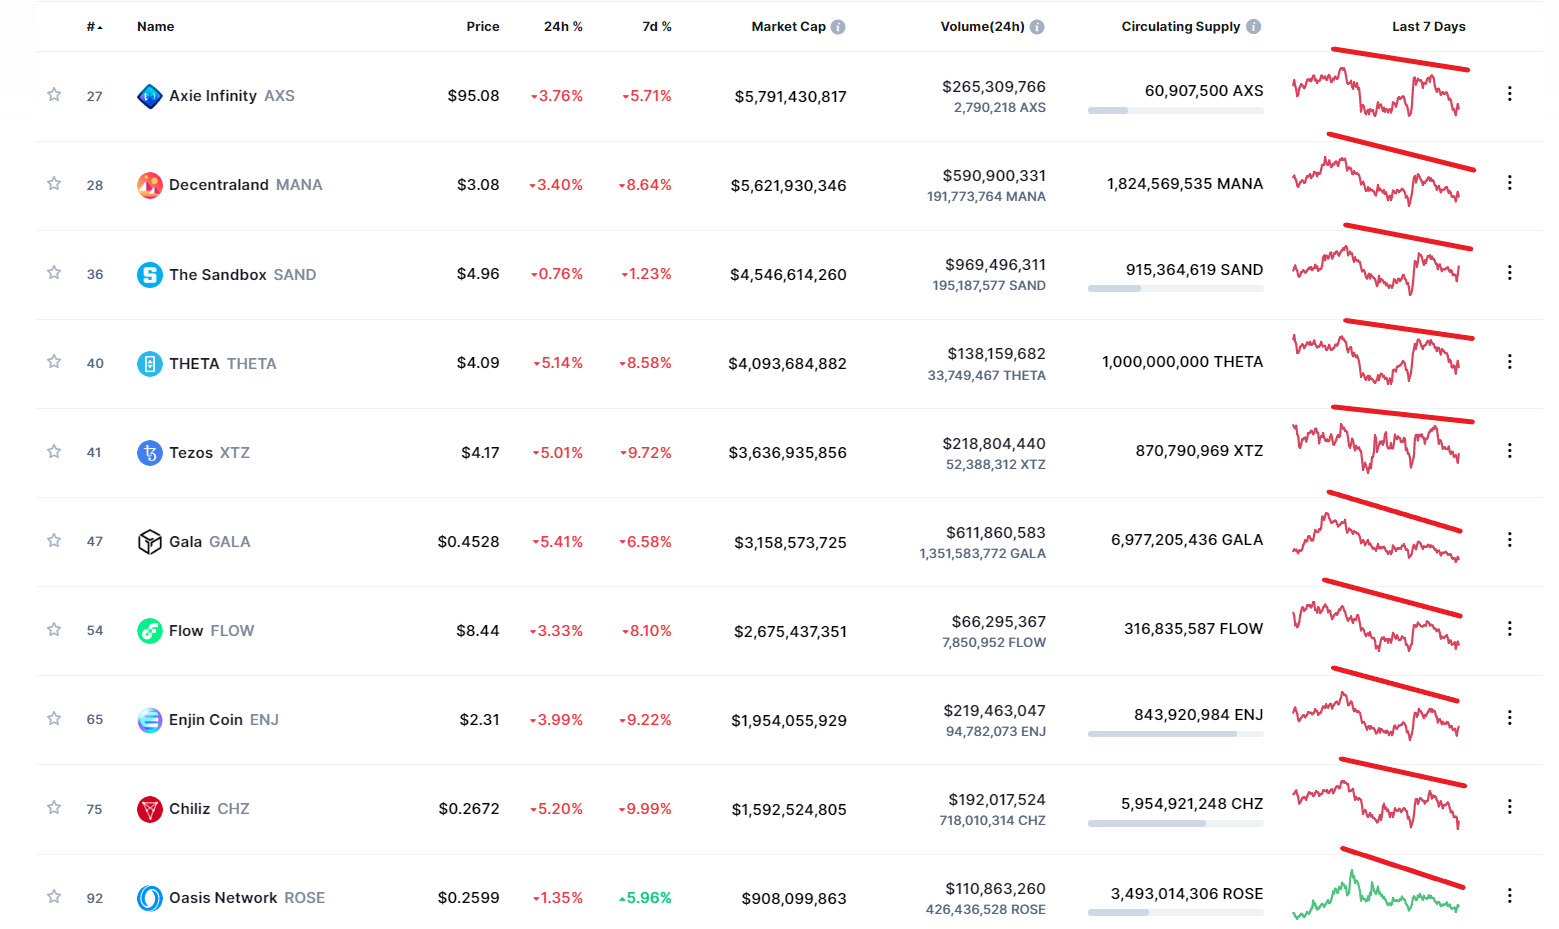Click Gala 7d change 6.58%

[x=645, y=542]
